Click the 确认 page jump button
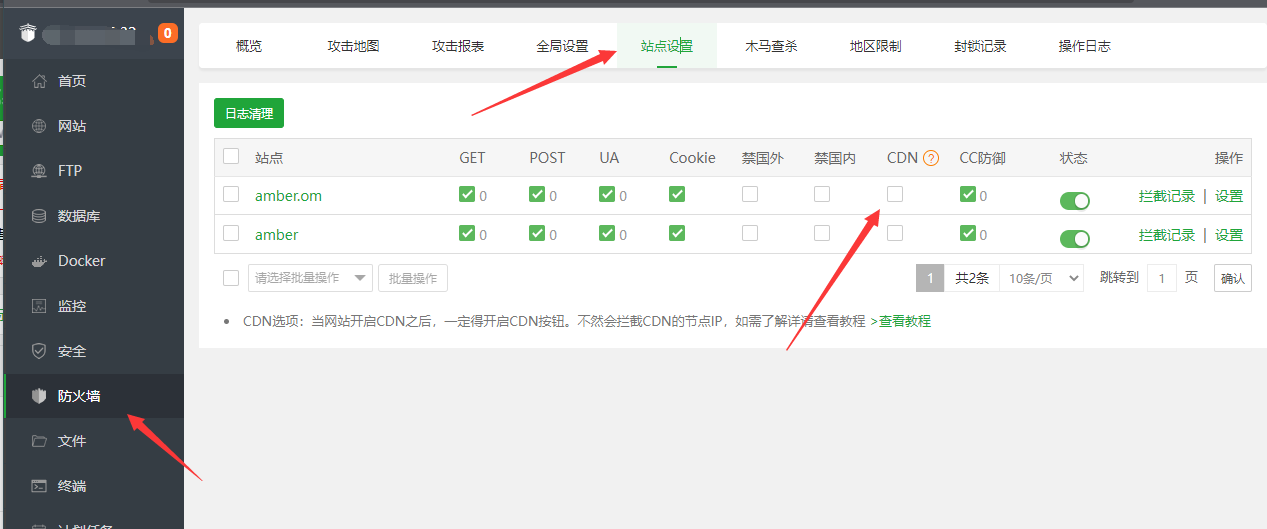1267x529 pixels. click(x=1233, y=278)
